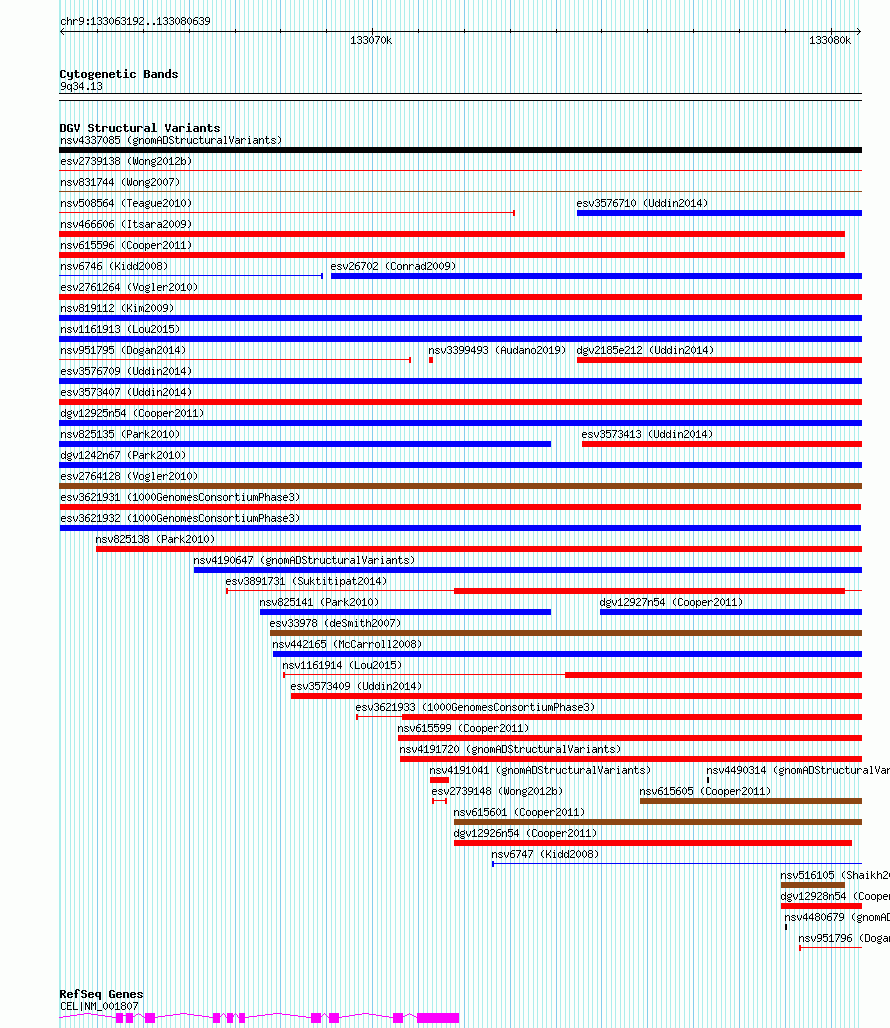Screen dimensions: 890x1028
Task: Open nsv1161913 (Lou2015) variant
Action: point(120,329)
